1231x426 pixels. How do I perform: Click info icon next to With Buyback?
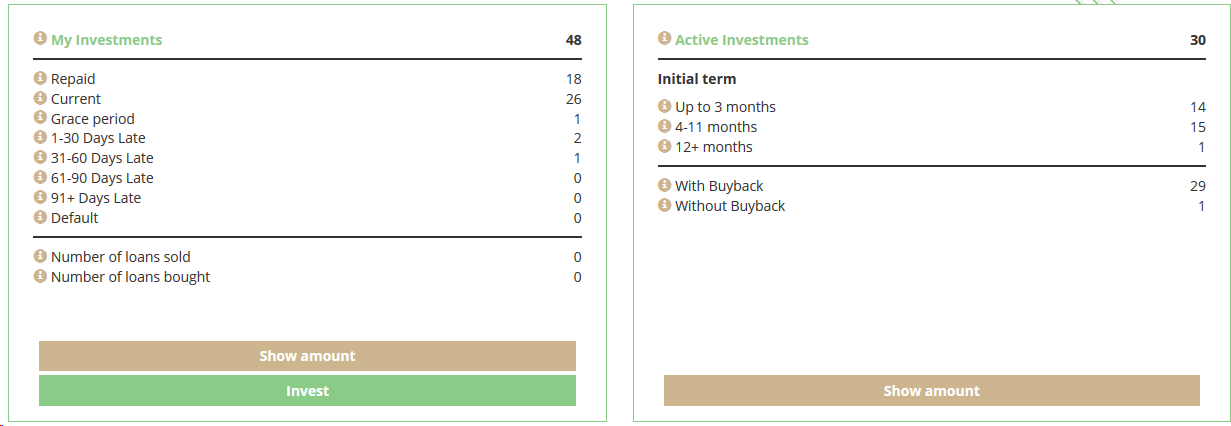(665, 185)
